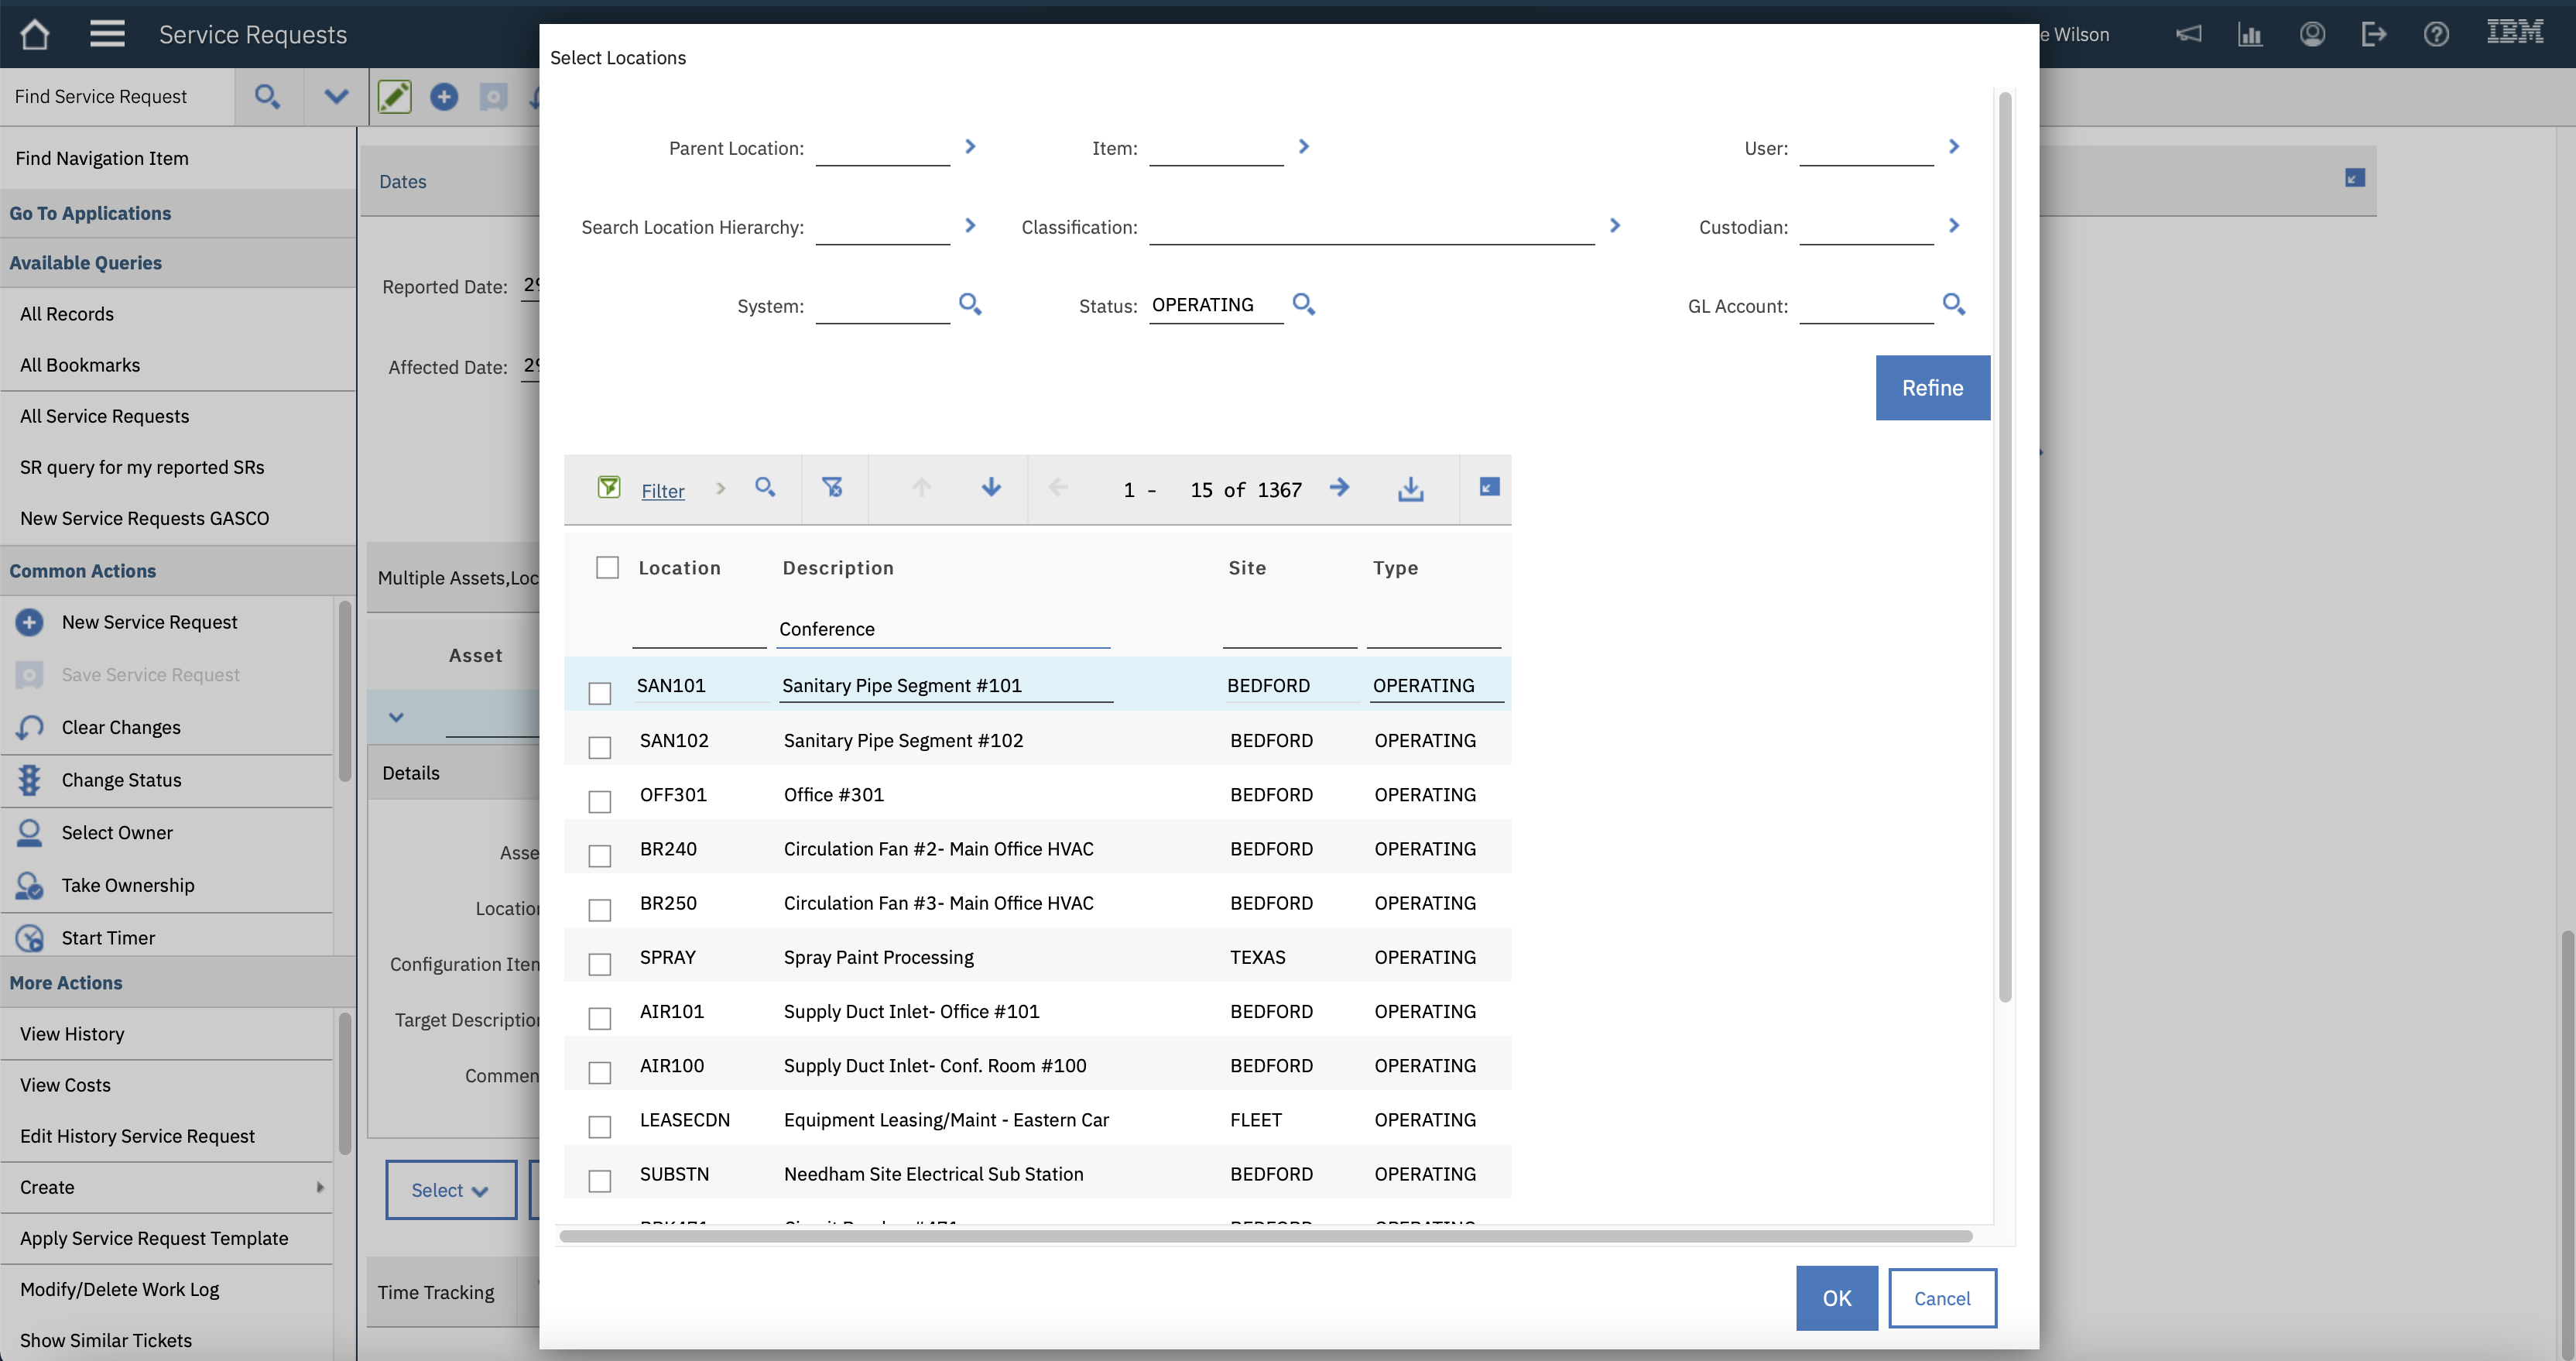Open the GL Account lookup magnifier
Image resolution: width=2576 pixels, height=1361 pixels.
point(1954,304)
